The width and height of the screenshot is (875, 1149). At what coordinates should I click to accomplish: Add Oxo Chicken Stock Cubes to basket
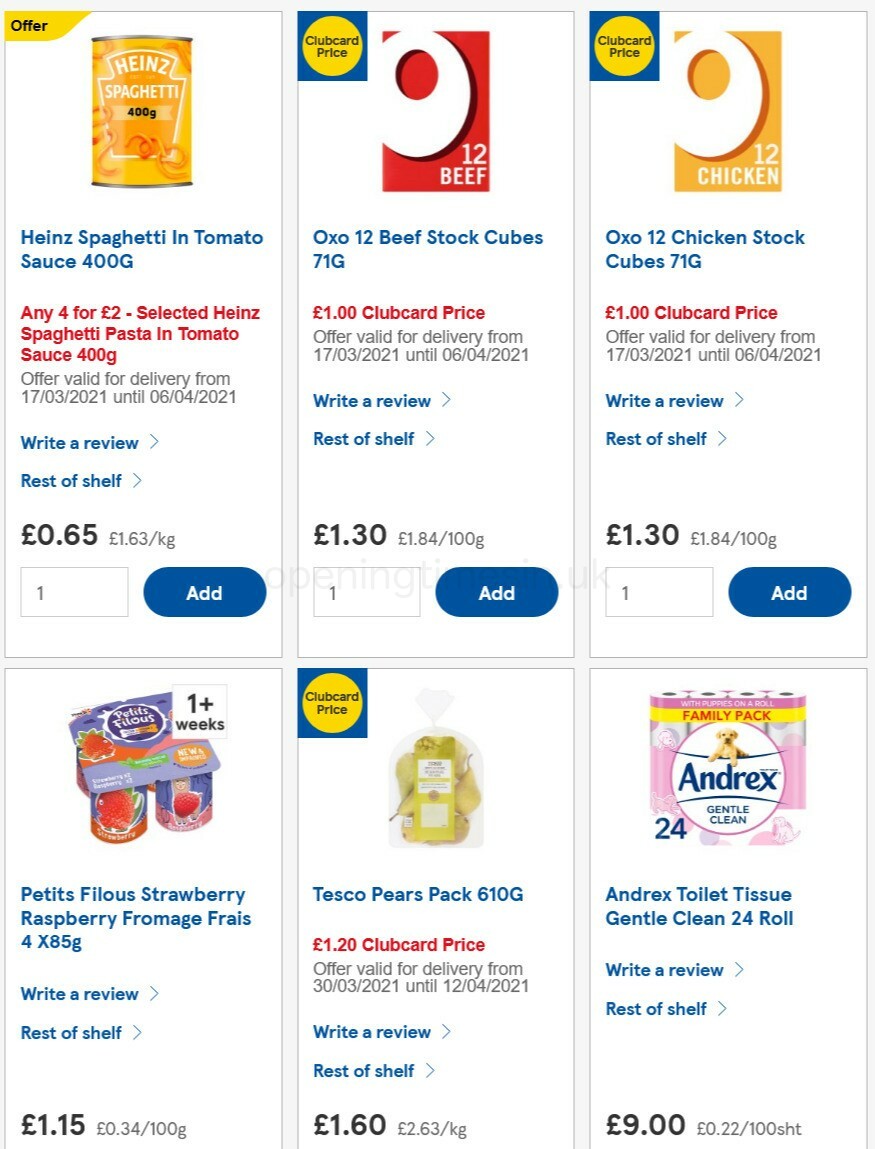[x=789, y=592]
